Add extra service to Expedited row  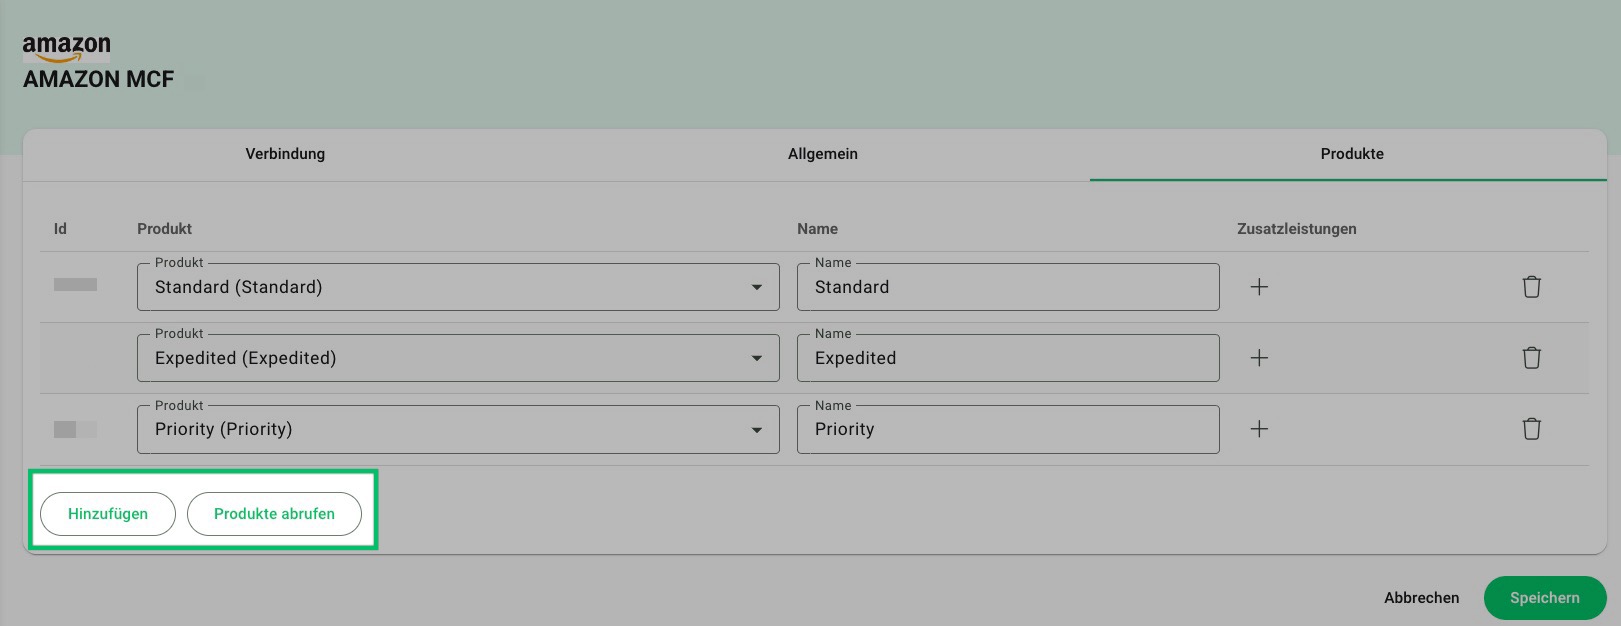[1259, 358]
